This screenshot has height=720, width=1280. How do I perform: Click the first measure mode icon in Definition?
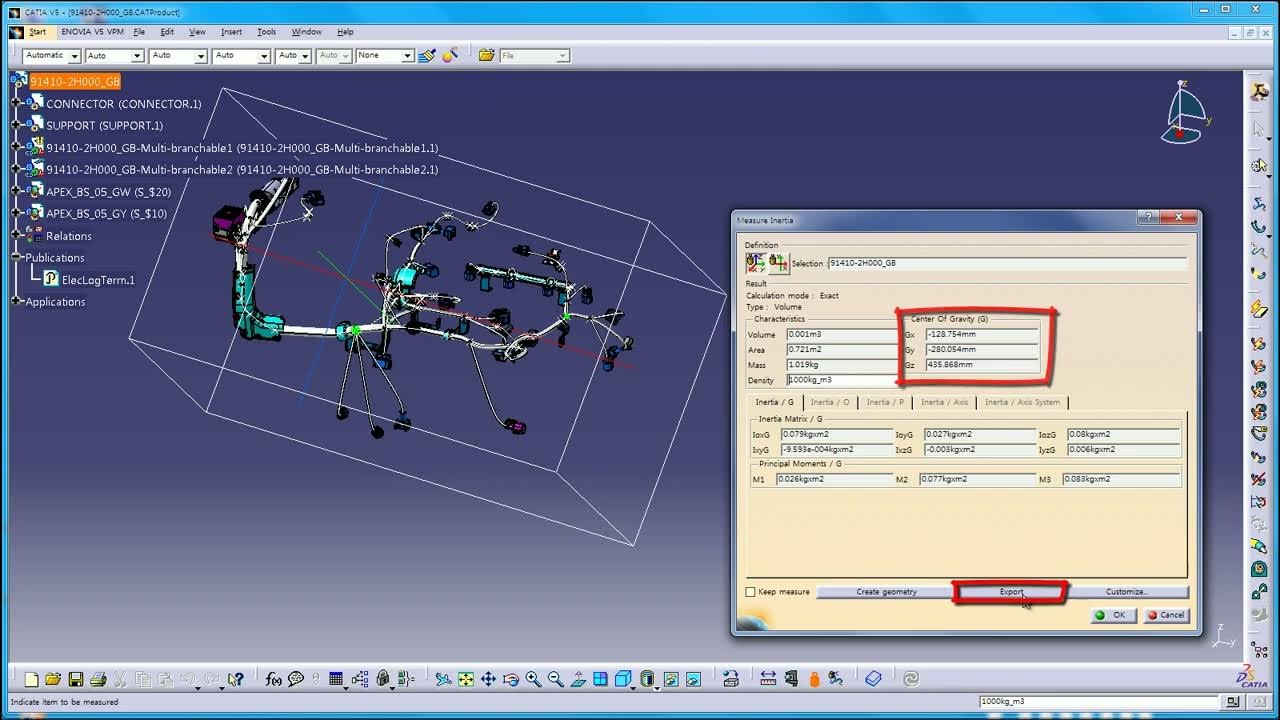click(x=756, y=263)
